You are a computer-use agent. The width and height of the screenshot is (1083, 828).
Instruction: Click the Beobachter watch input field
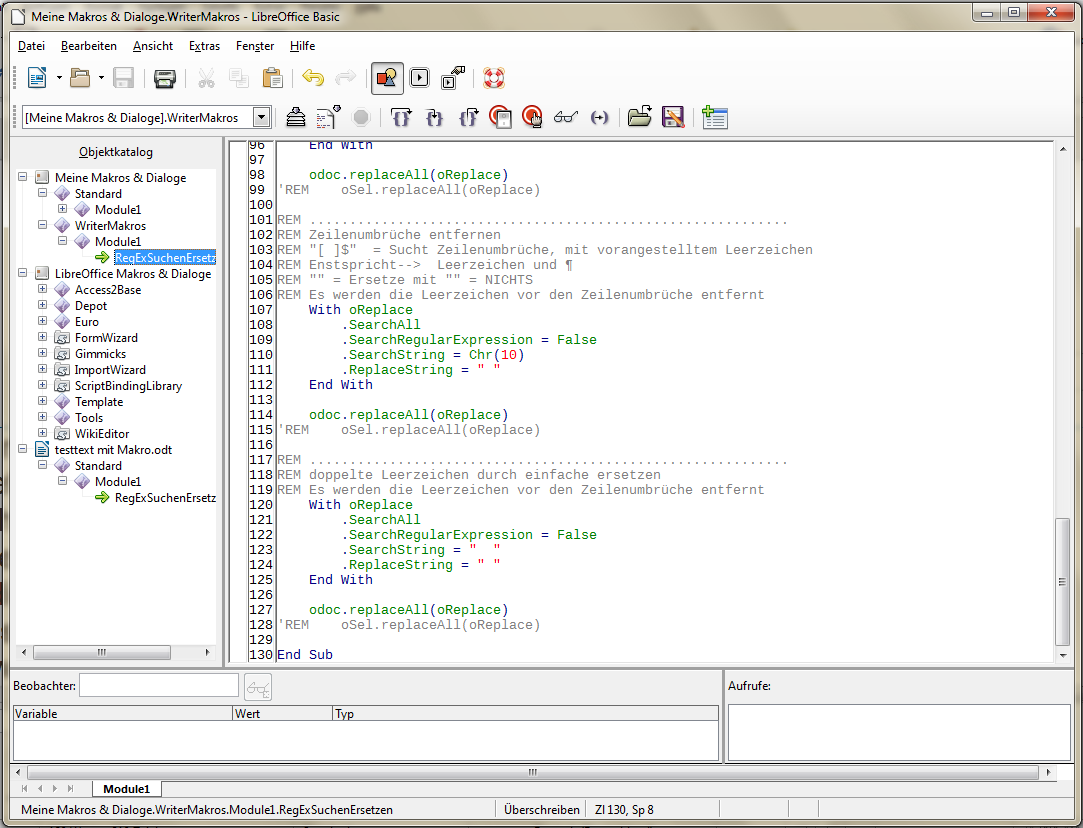[x=159, y=686]
